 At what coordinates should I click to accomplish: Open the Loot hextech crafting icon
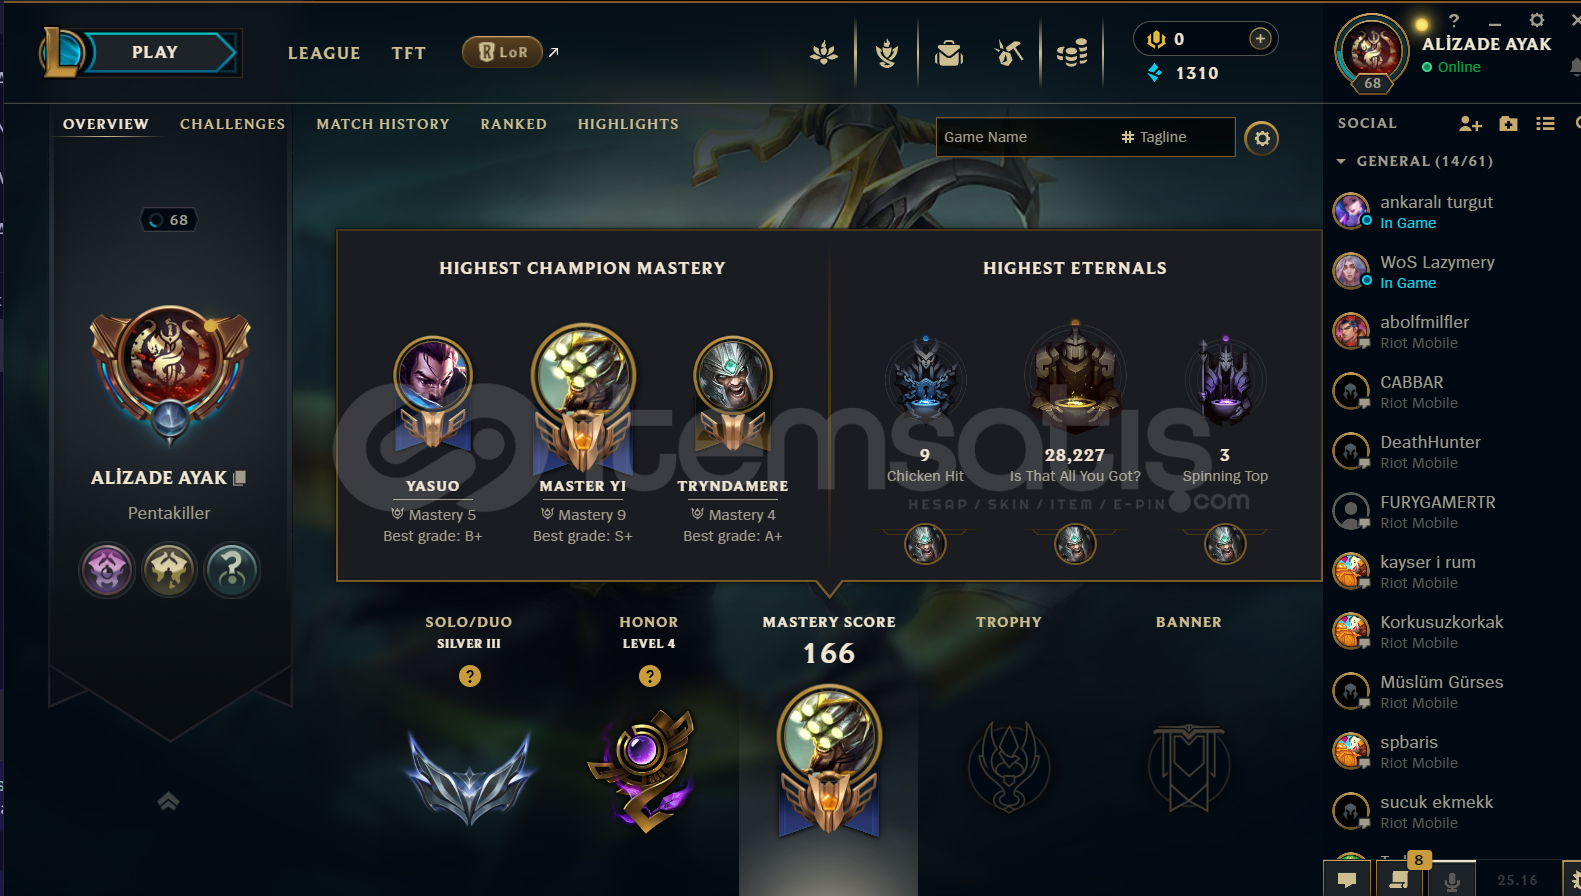coord(1009,53)
